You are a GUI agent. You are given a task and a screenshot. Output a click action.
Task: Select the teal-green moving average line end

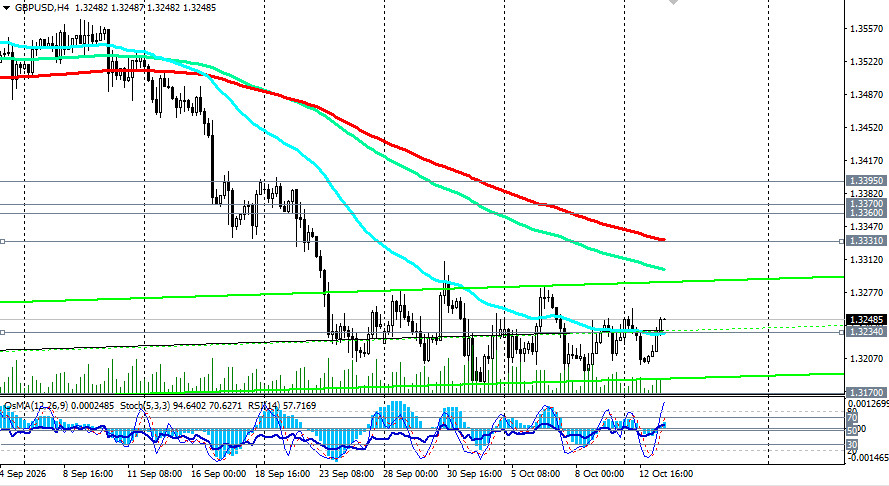click(662, 269)
